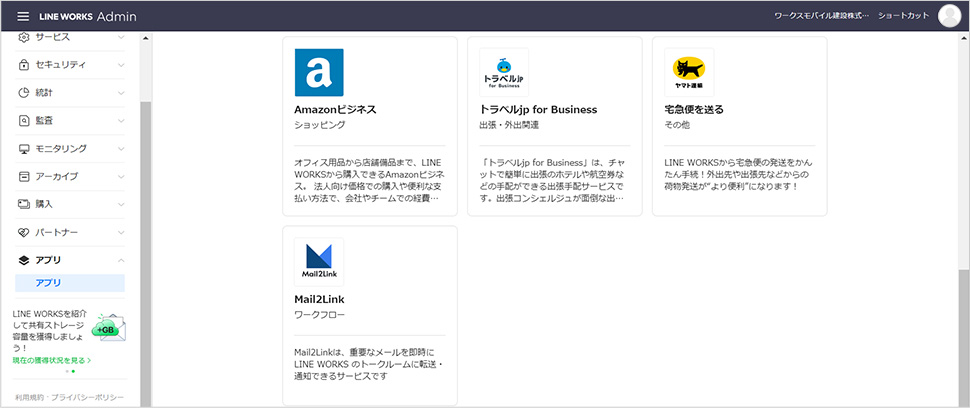Viewport: 970px width, 408px height.
Task: Click the sidebar scrollbar thumb
Action: pos(146,253)
